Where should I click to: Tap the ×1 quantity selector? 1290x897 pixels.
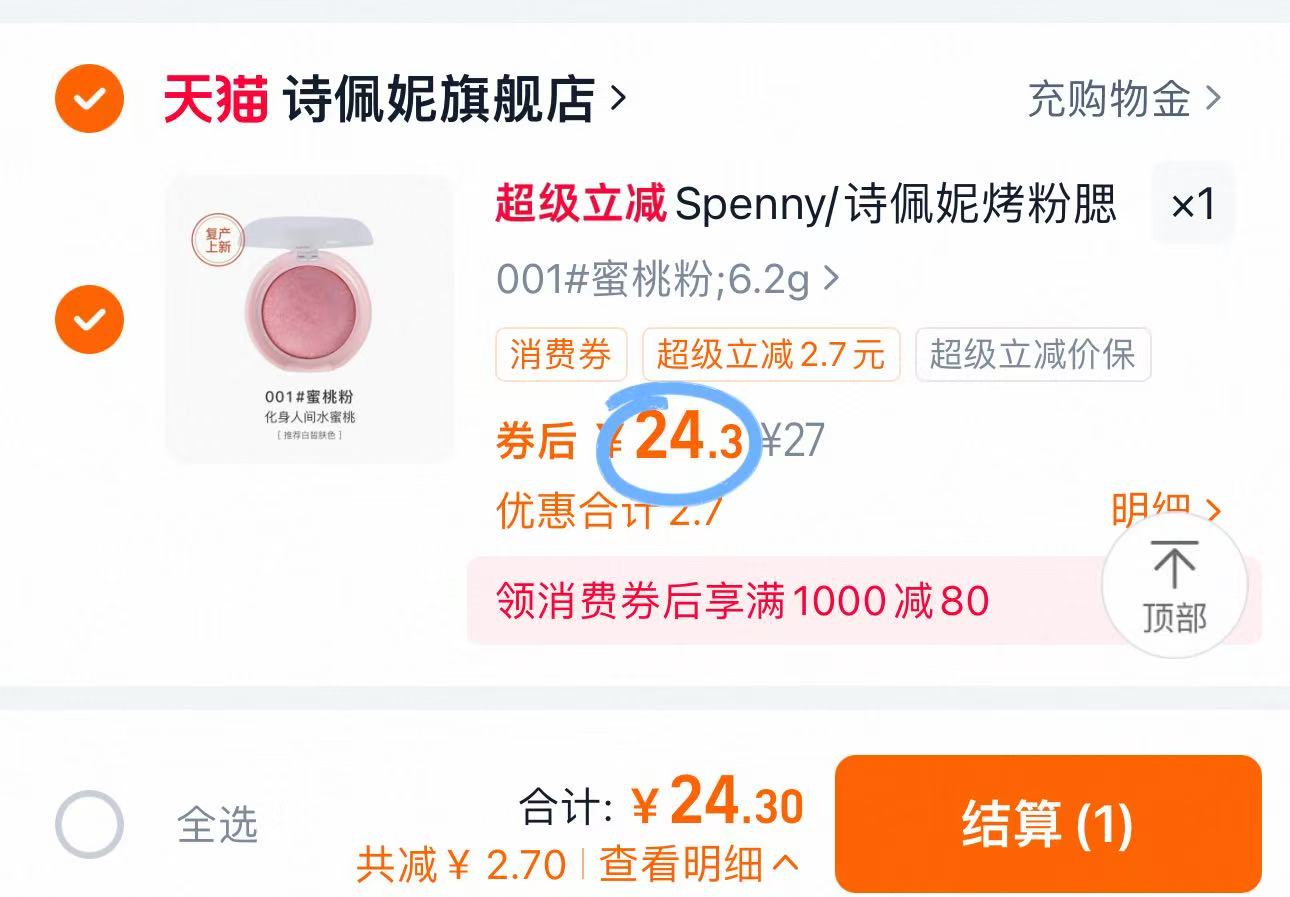click(x=1193, y=204)
